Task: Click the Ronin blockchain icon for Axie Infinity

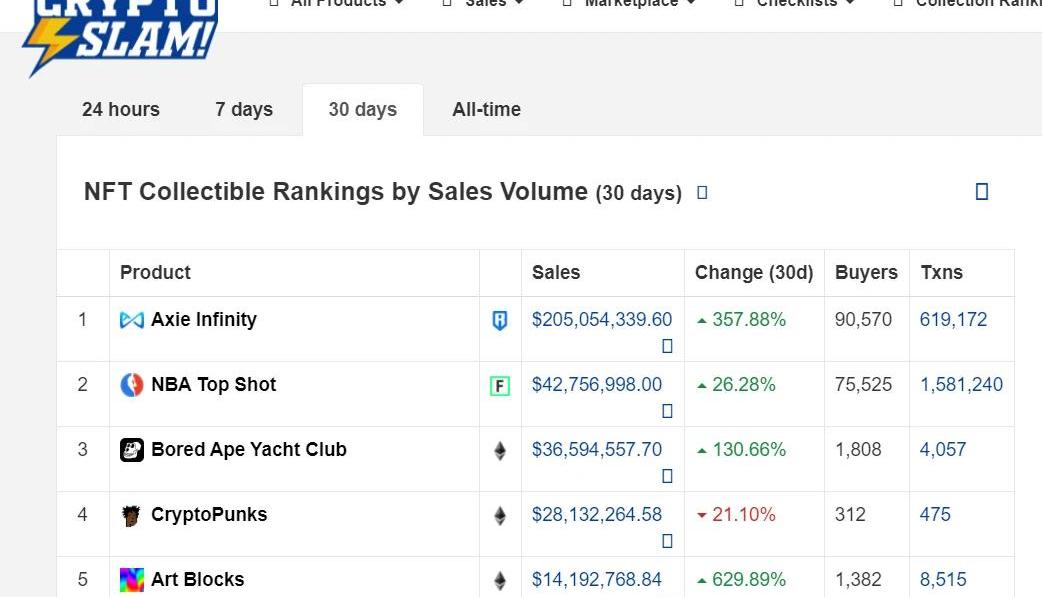Action: pos(500,321)
